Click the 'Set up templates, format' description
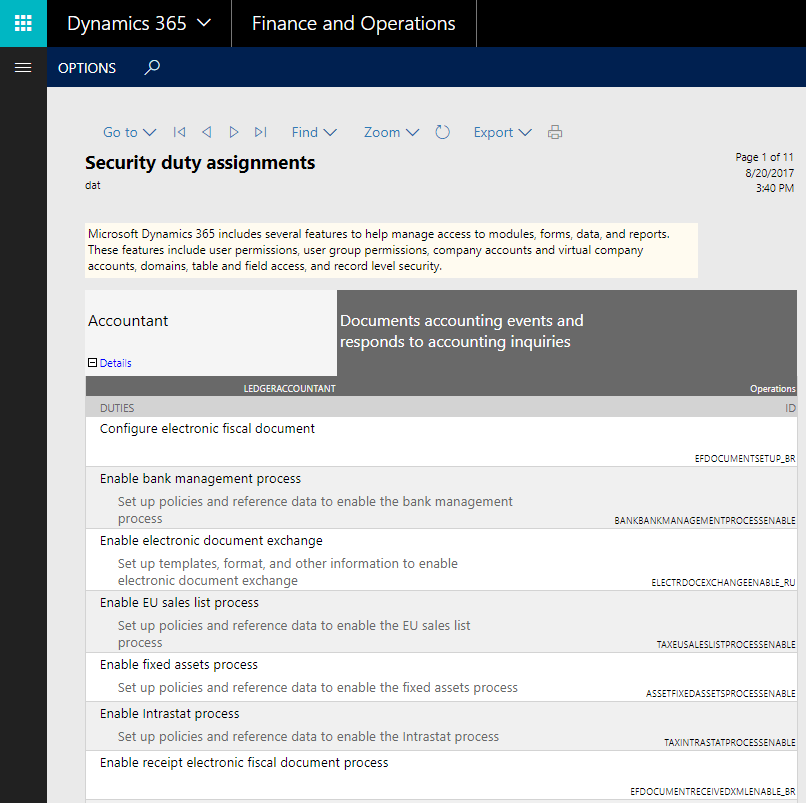 tap(288, 572)
